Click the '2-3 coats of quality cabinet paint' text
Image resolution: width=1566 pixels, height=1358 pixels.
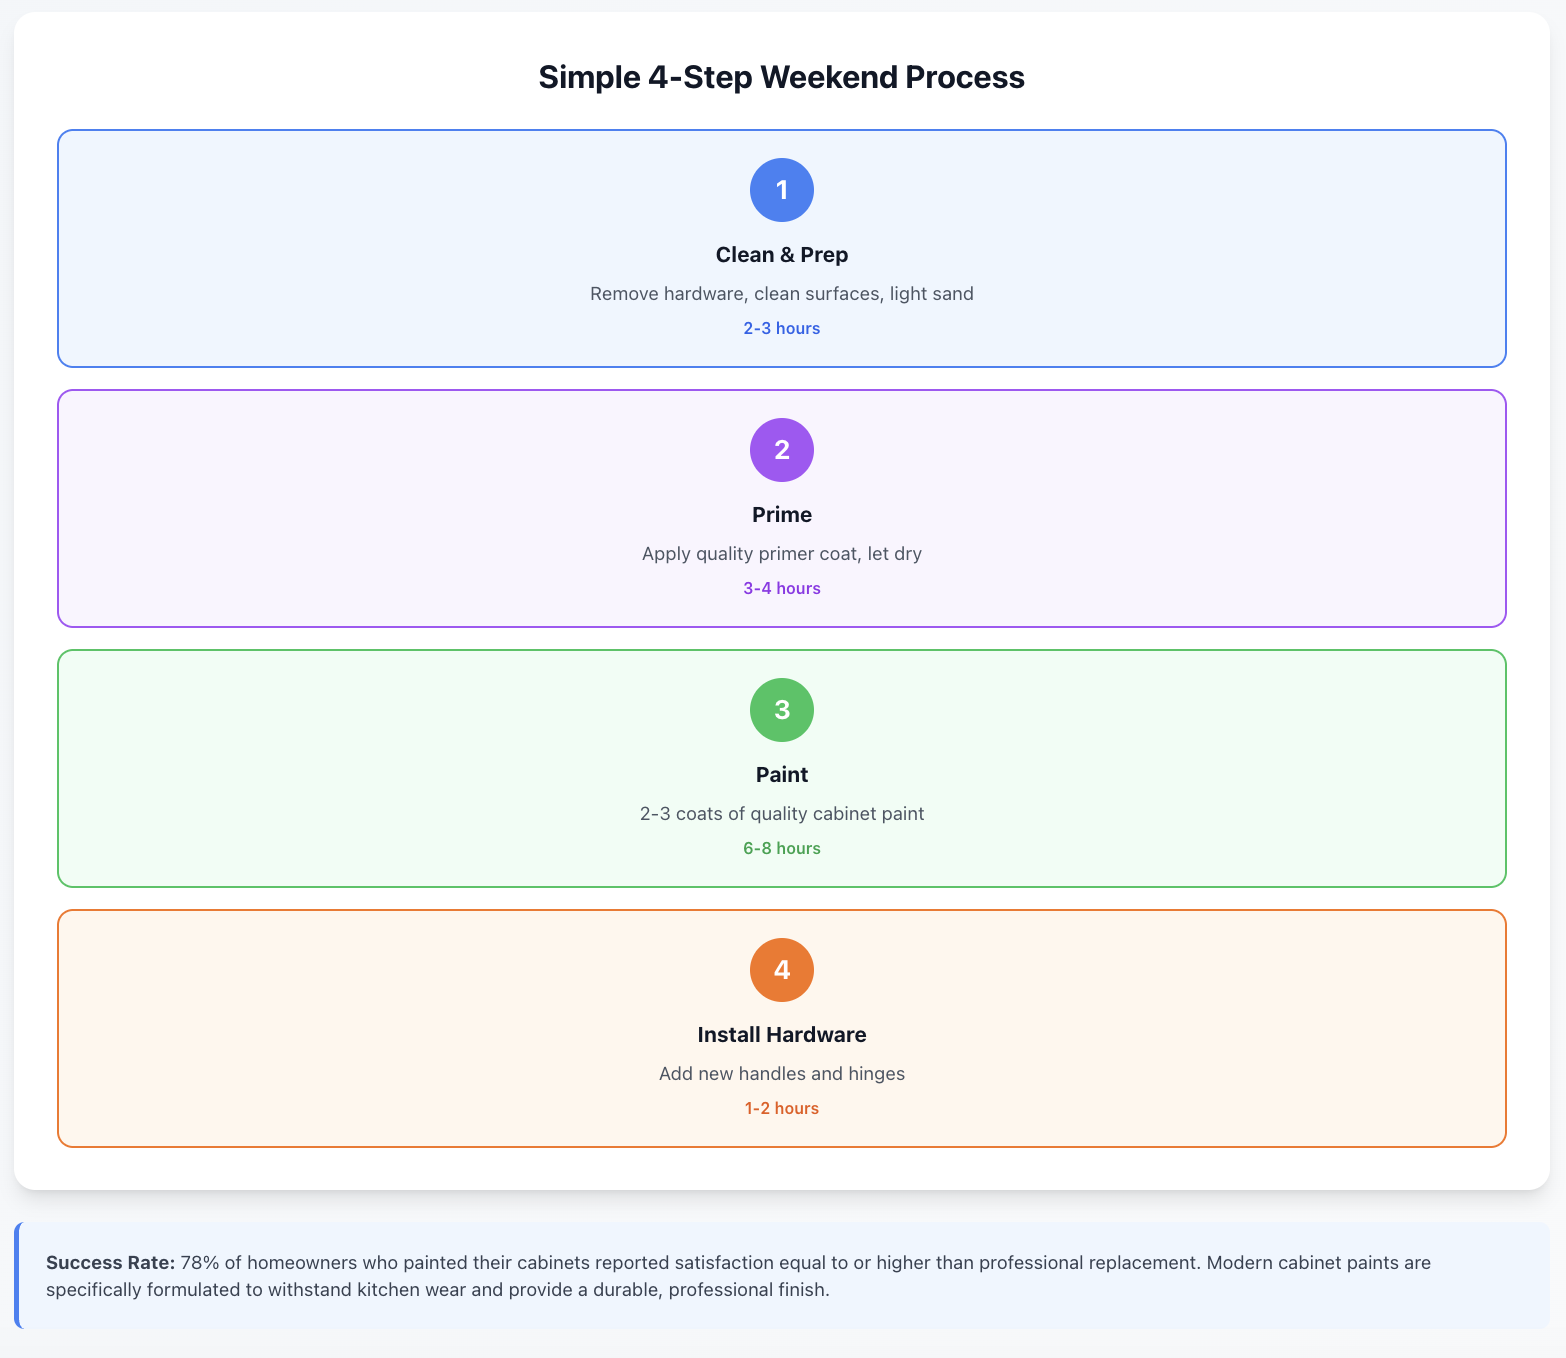pos(782,814)
